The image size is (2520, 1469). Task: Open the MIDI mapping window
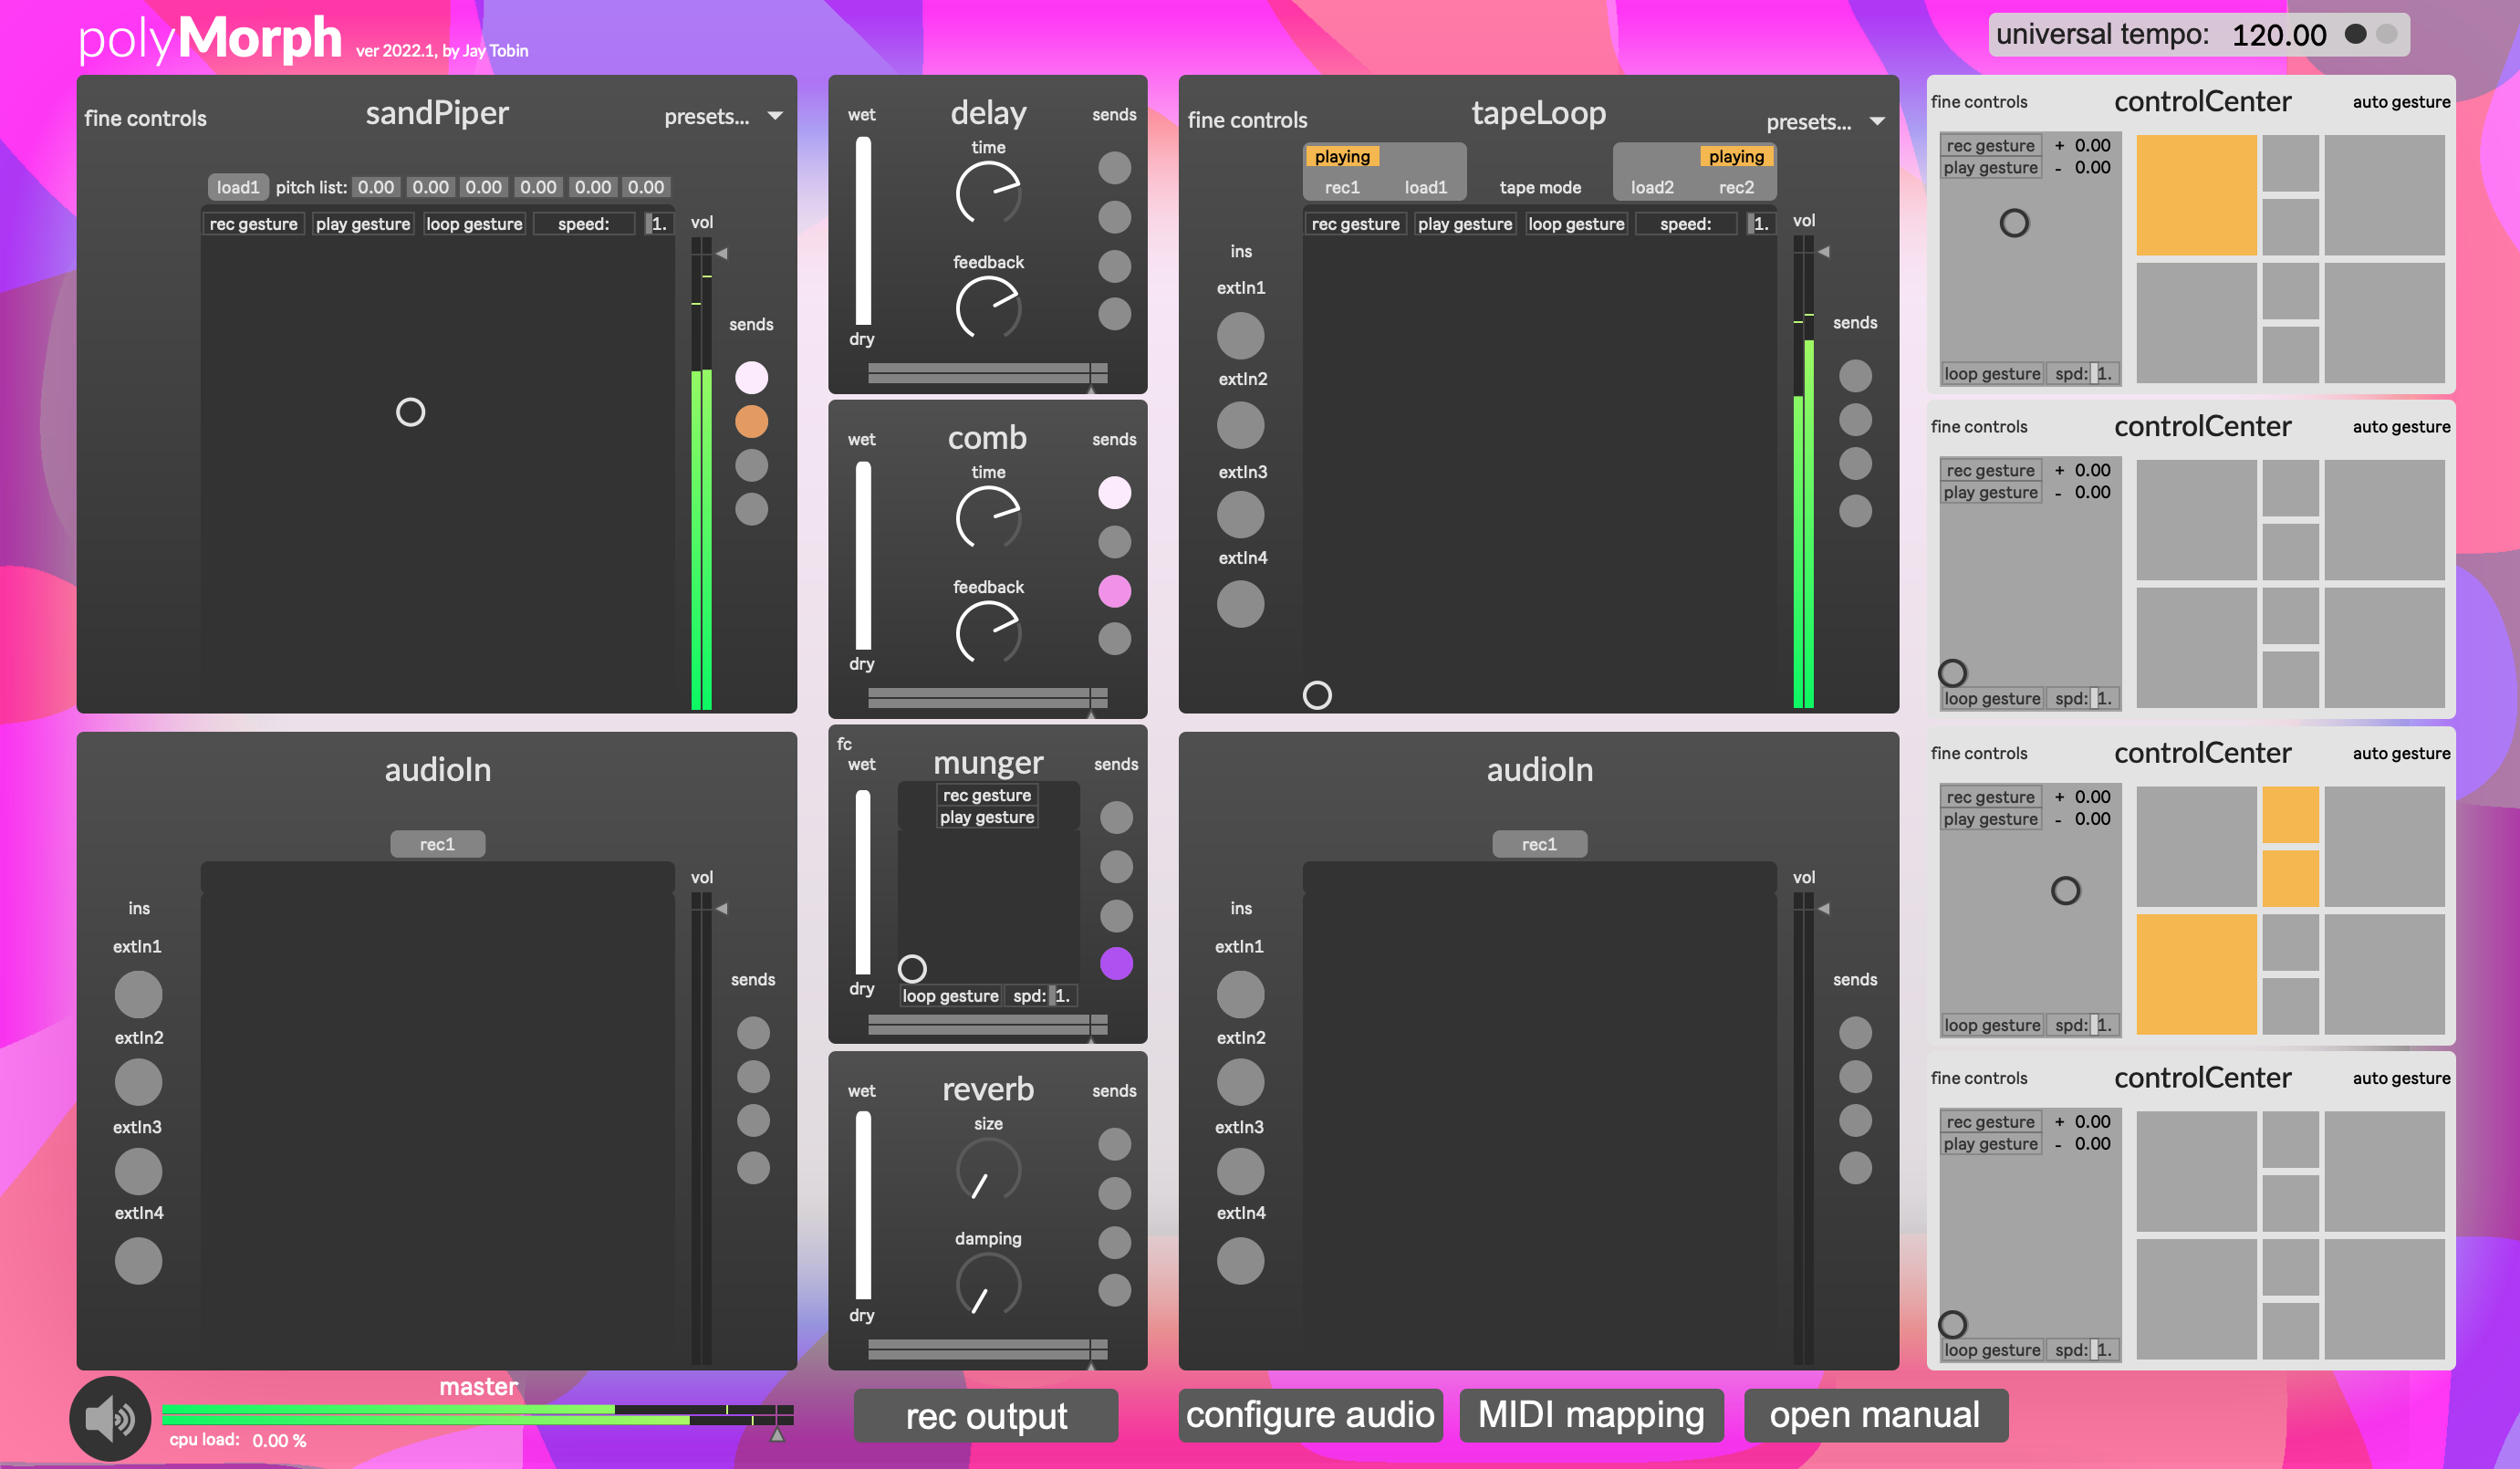click(1591, 1415)
